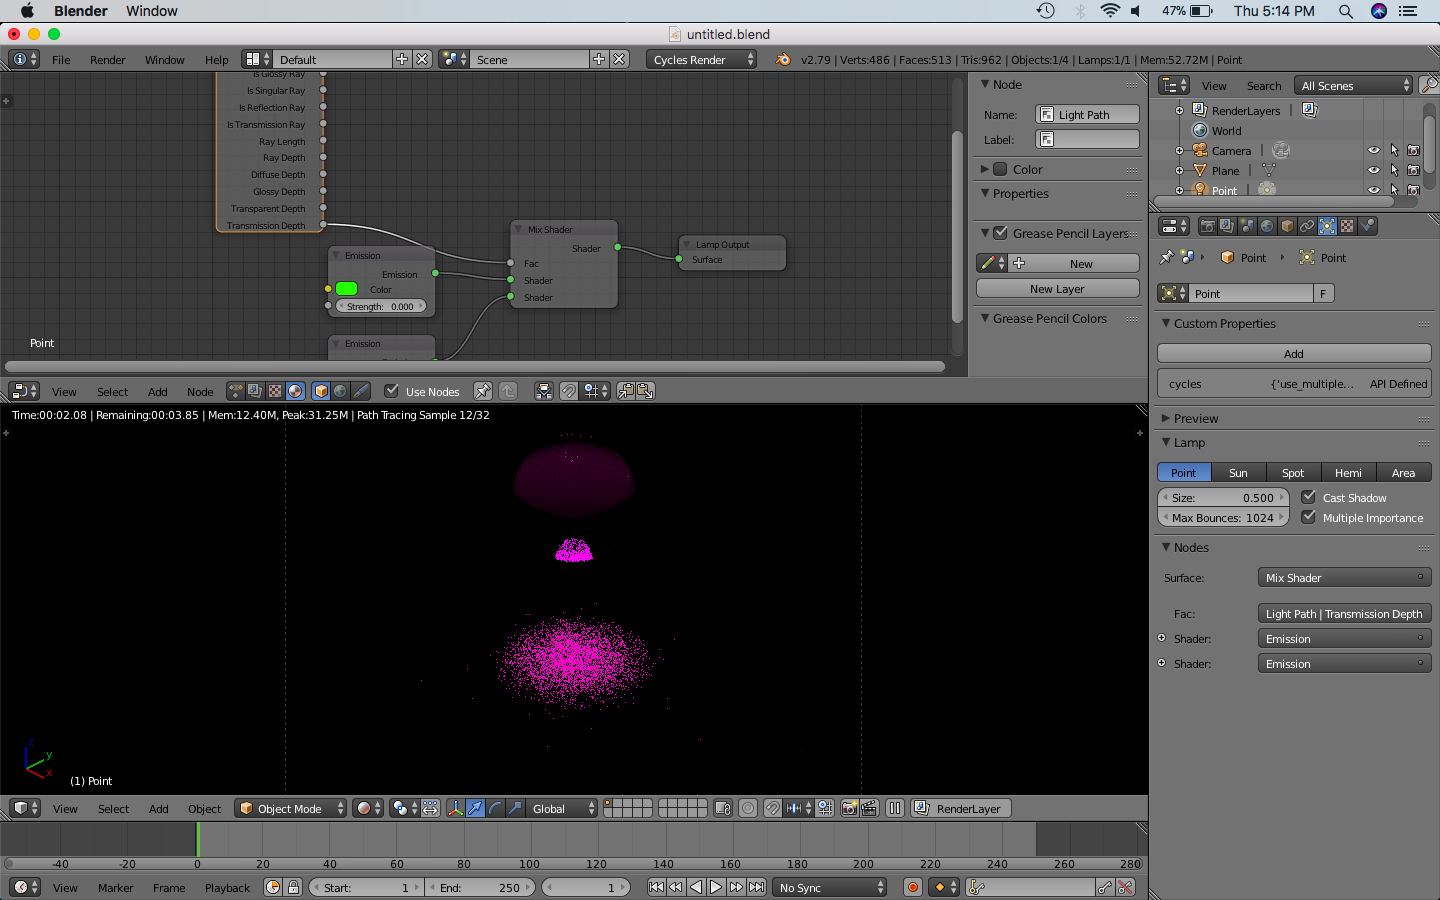This screenshot has height=900, width=1440.
Task: Click the pin icon in properties breadcrumb
Action: tap(1166, 257)
